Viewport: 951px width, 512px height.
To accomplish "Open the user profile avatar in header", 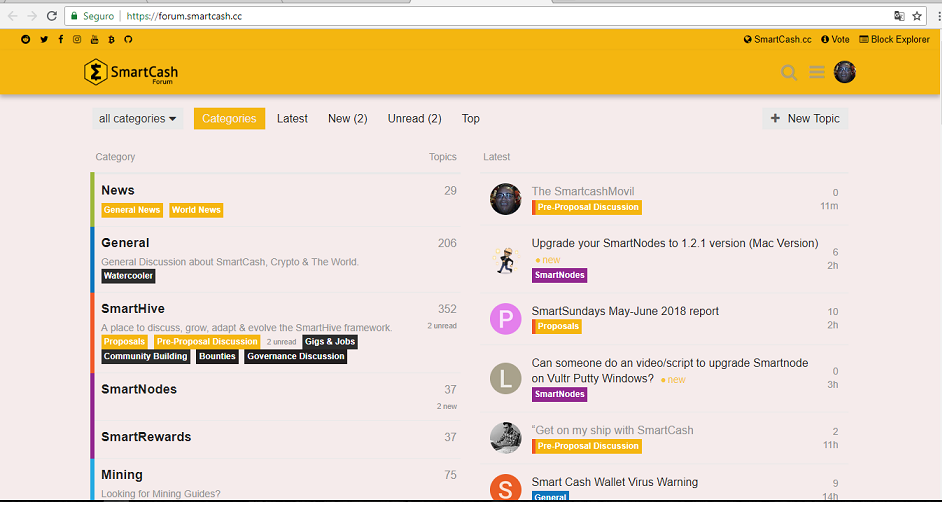I will pos(844,72).
